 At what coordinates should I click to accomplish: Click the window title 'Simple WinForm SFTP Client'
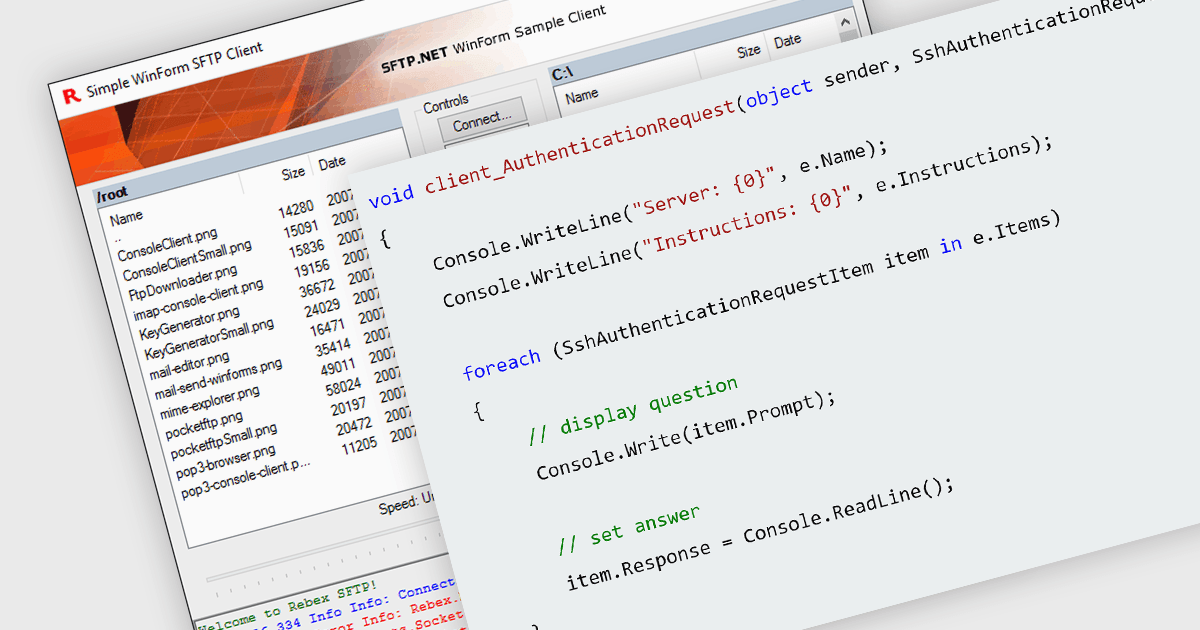[x=175, y=68]
